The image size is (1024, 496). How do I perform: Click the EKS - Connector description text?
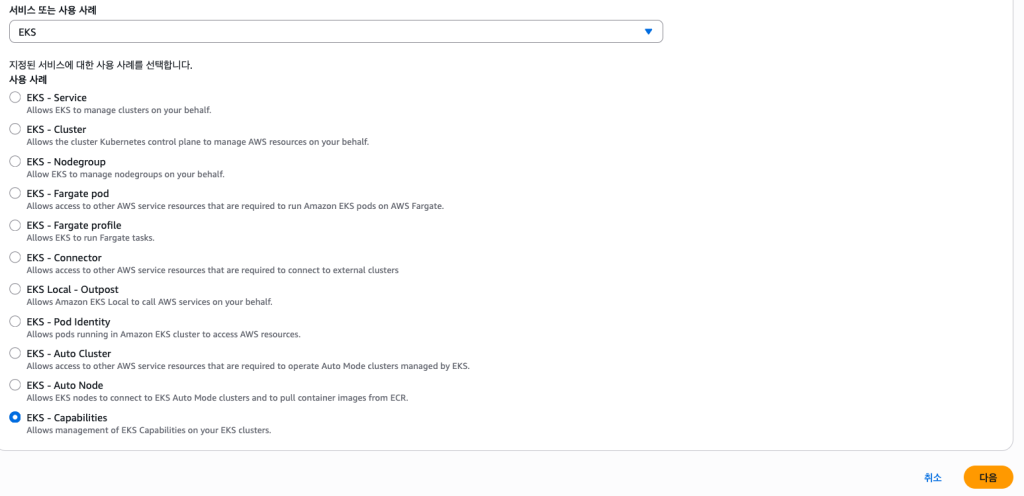(212, 270)
